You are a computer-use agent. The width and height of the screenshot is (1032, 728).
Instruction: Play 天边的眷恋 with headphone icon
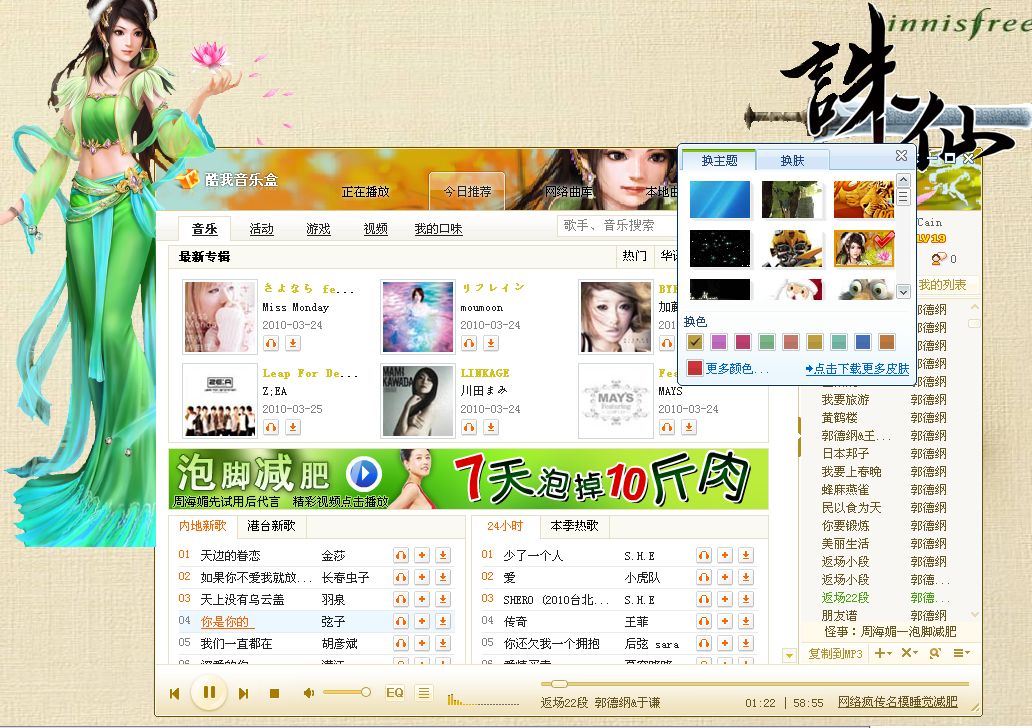coord(401,556)
